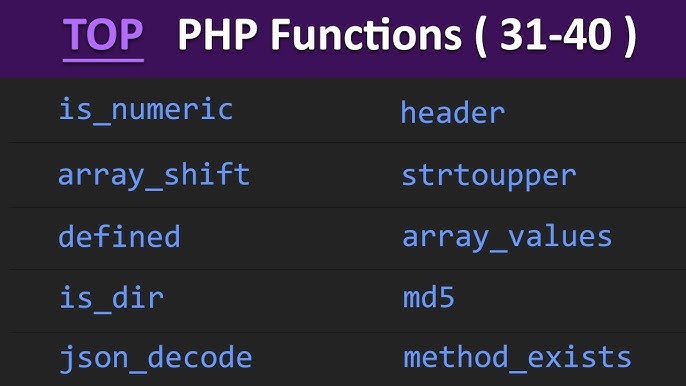Open the md5 function entry
Viewport: 686px width, 386px height.
428,298
